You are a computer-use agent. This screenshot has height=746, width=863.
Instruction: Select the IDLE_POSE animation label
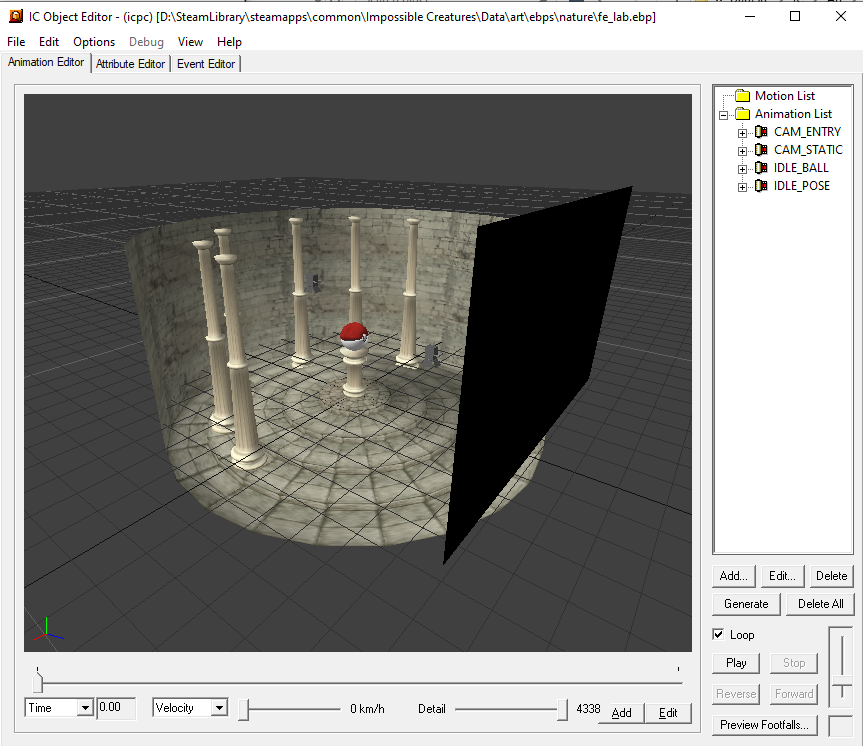click(801, 187)
